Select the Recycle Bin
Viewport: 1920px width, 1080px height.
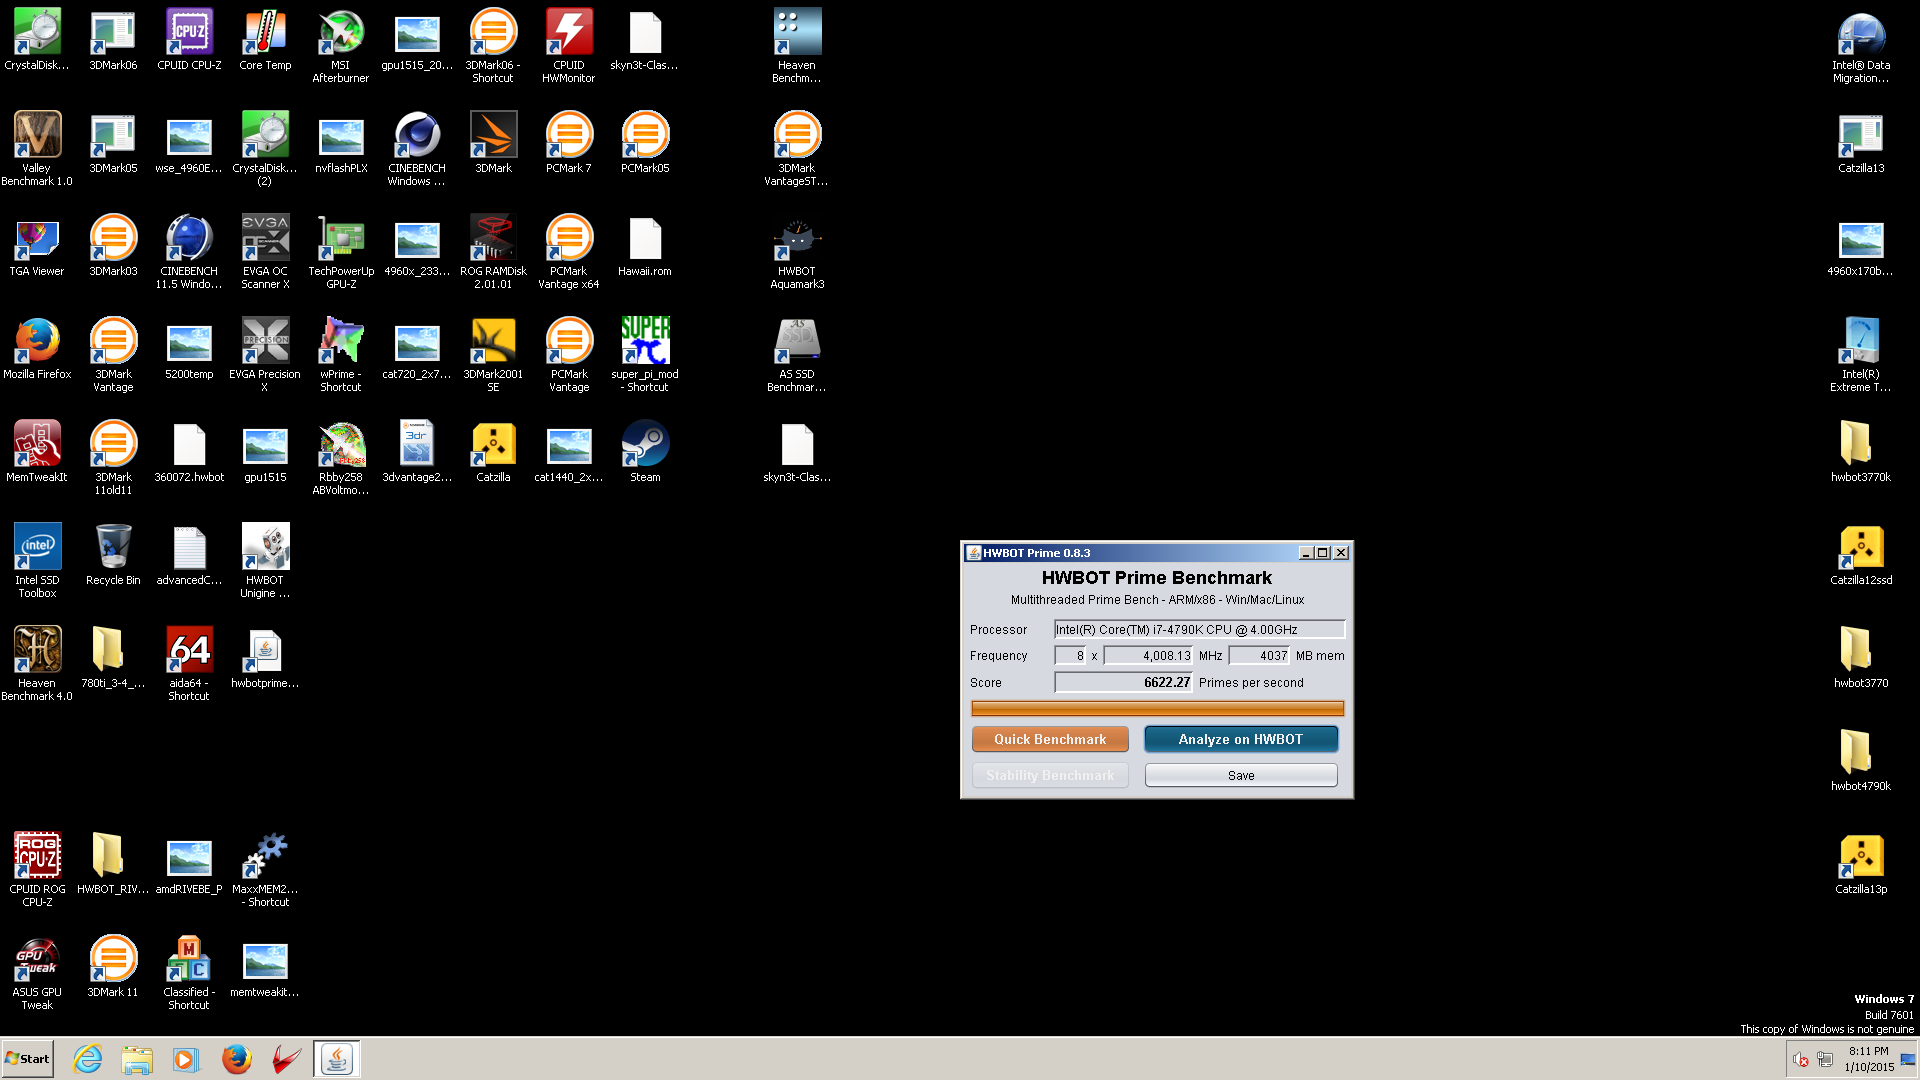[x=113, y=555]
